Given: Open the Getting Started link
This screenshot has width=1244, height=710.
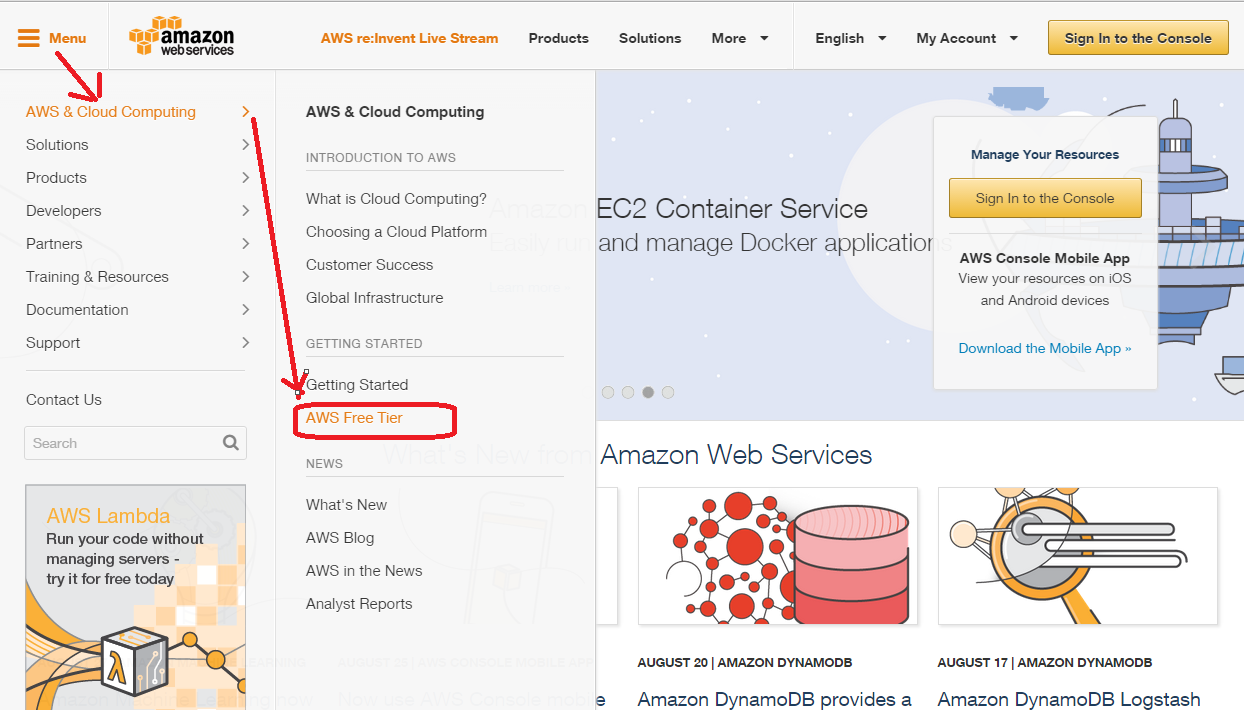Looking at the screenshot, I should click(357, 385).
